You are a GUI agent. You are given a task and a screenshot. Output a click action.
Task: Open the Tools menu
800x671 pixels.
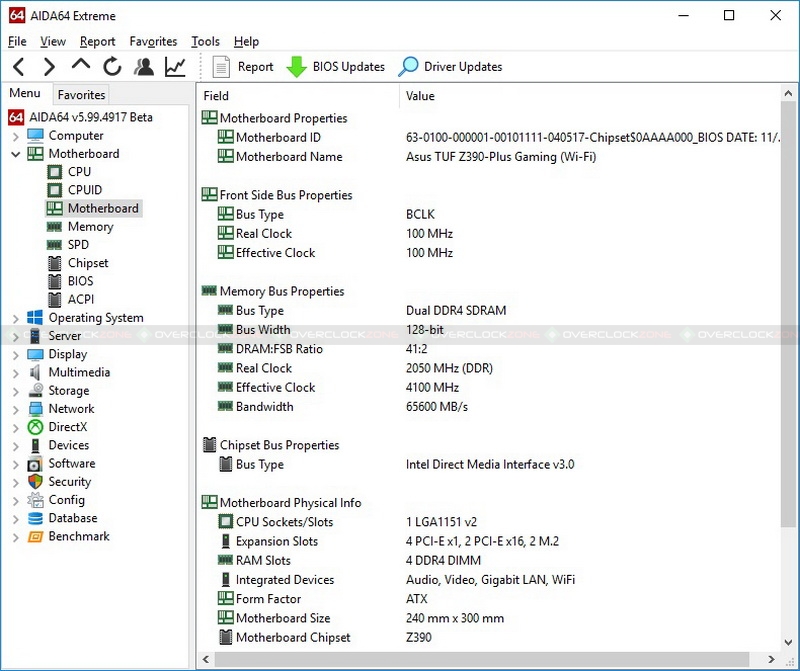205,41
